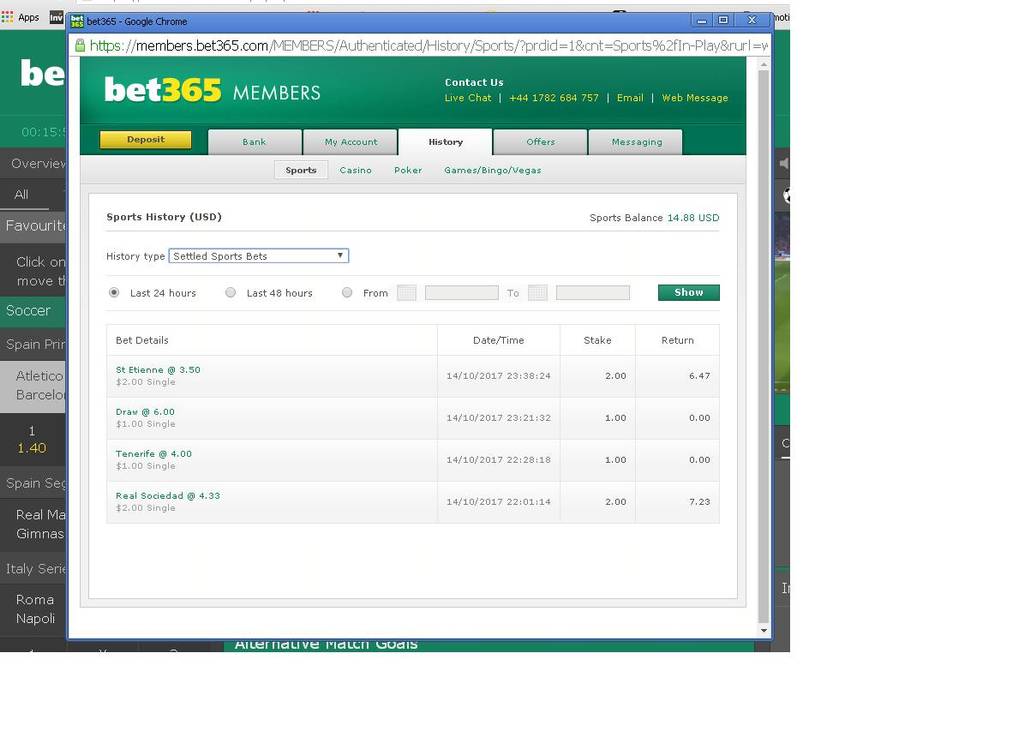Click Roma Napoli match in background sidebar
The width and height of the screenshot is (1024, 737).
[35, 609]
